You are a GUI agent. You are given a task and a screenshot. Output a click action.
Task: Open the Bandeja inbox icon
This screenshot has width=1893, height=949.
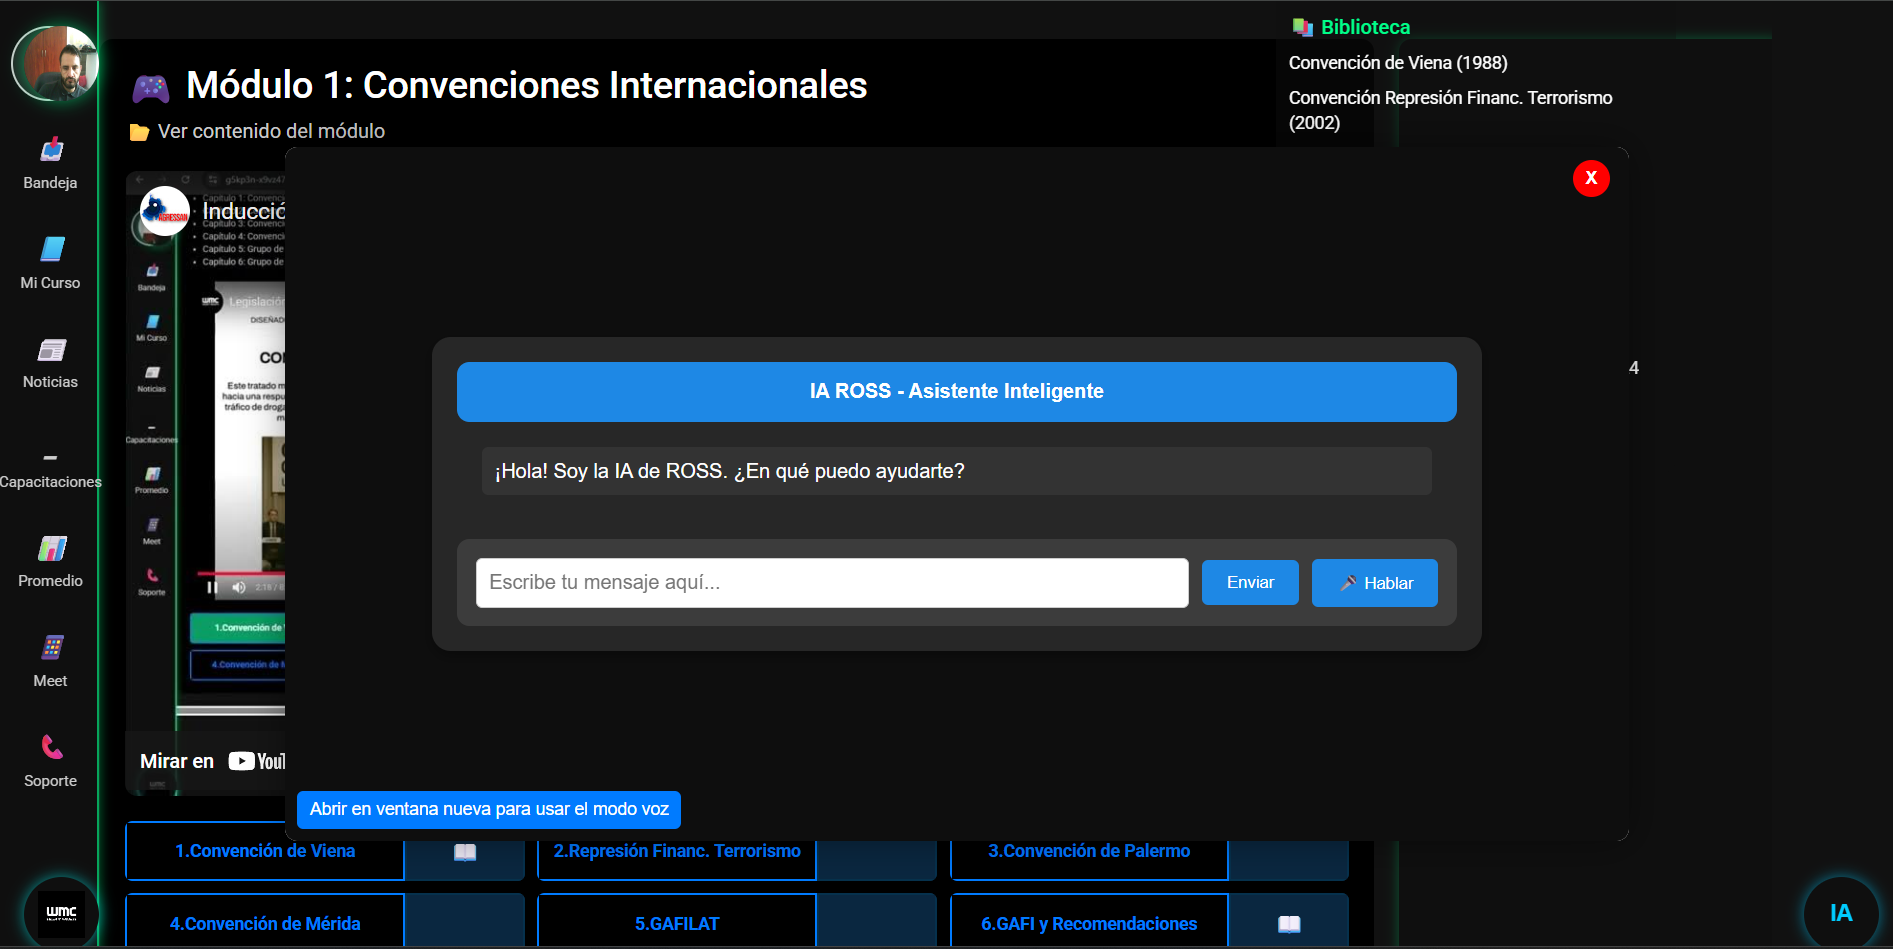point(51,150)
